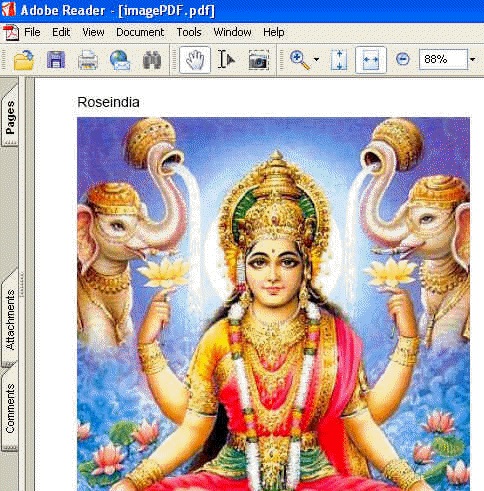Open the Pages navigation tab

pyautogui.click(x=10, y=117)
